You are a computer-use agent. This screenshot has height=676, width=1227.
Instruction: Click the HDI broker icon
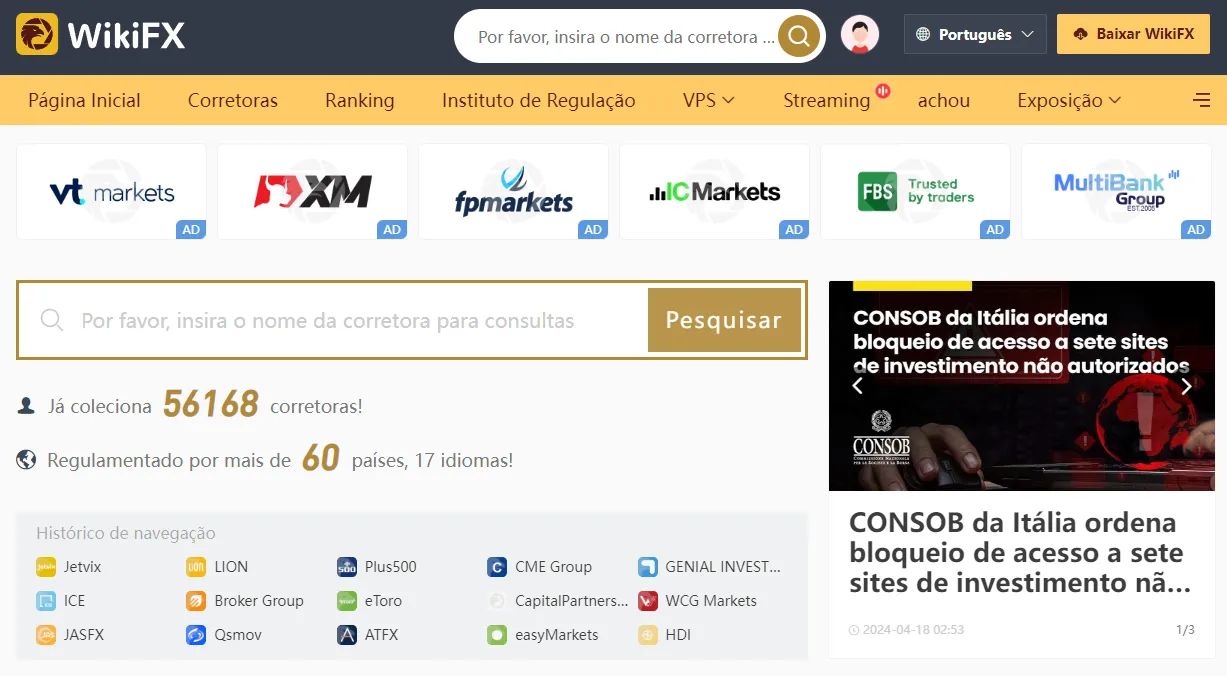(648, 635)
